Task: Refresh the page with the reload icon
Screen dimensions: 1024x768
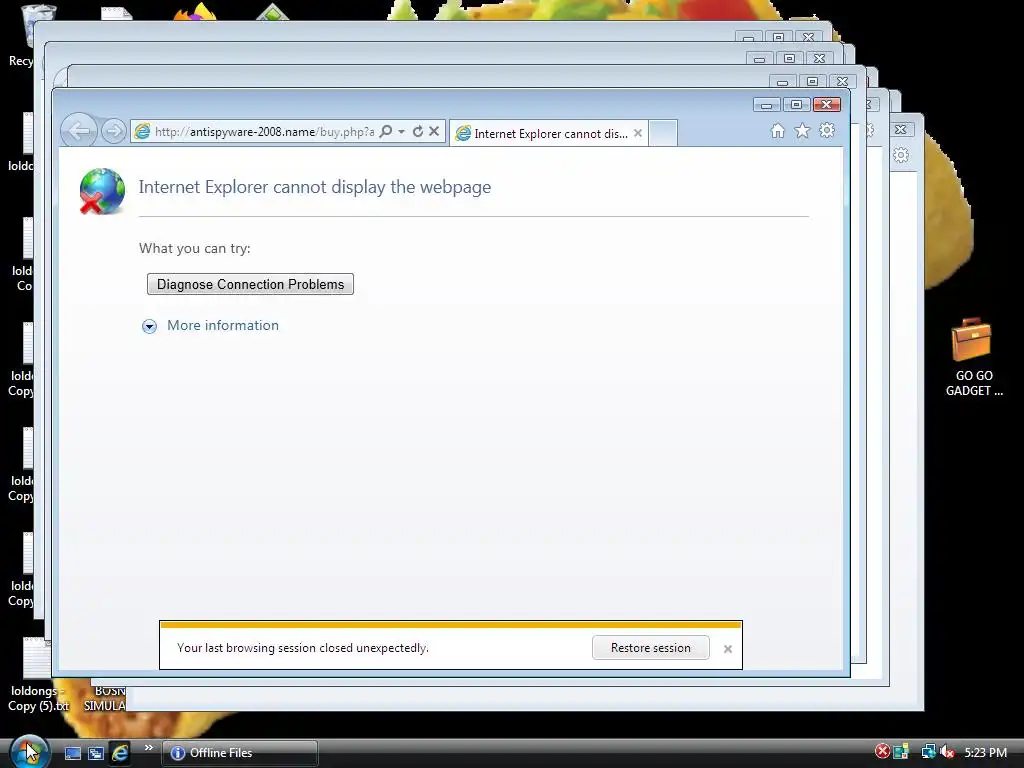Action: tap(418, 131)
